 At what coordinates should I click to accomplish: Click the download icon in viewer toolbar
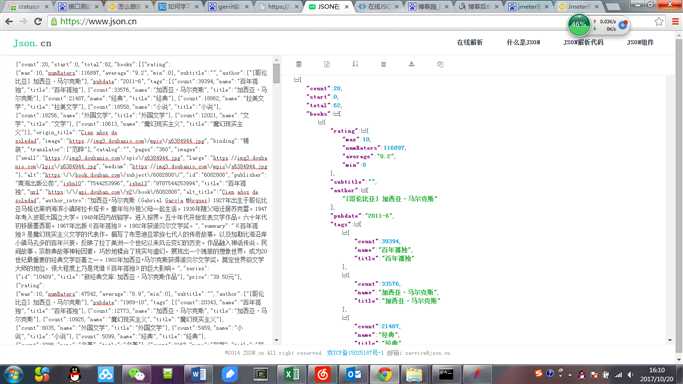412,64
